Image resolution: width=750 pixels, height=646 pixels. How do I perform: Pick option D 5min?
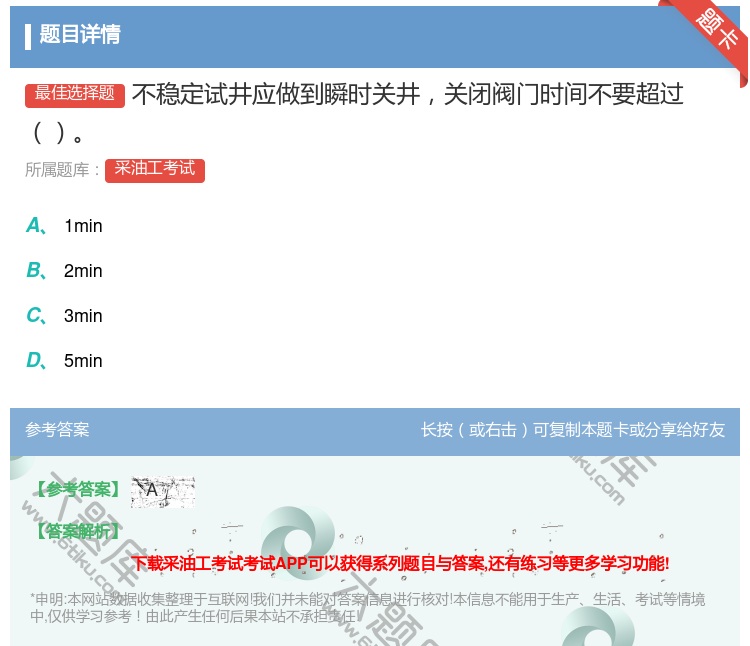[x=64, y=361]
